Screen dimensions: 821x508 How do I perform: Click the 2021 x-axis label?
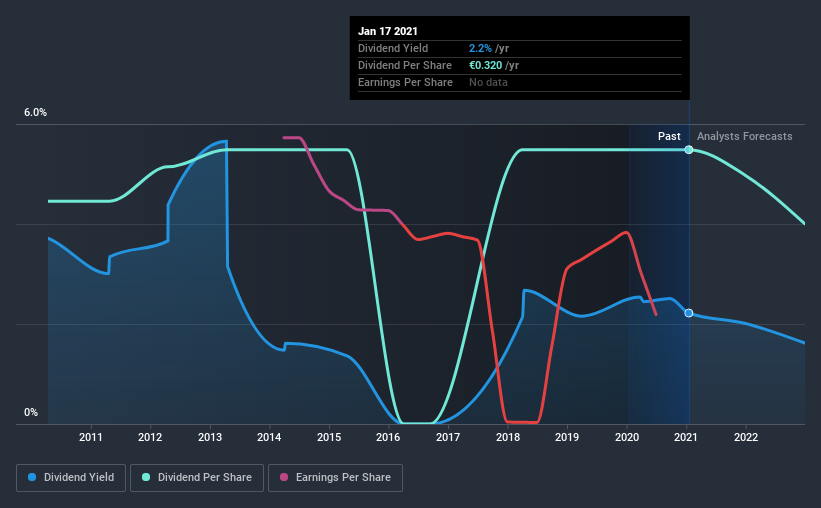[686, 437]
